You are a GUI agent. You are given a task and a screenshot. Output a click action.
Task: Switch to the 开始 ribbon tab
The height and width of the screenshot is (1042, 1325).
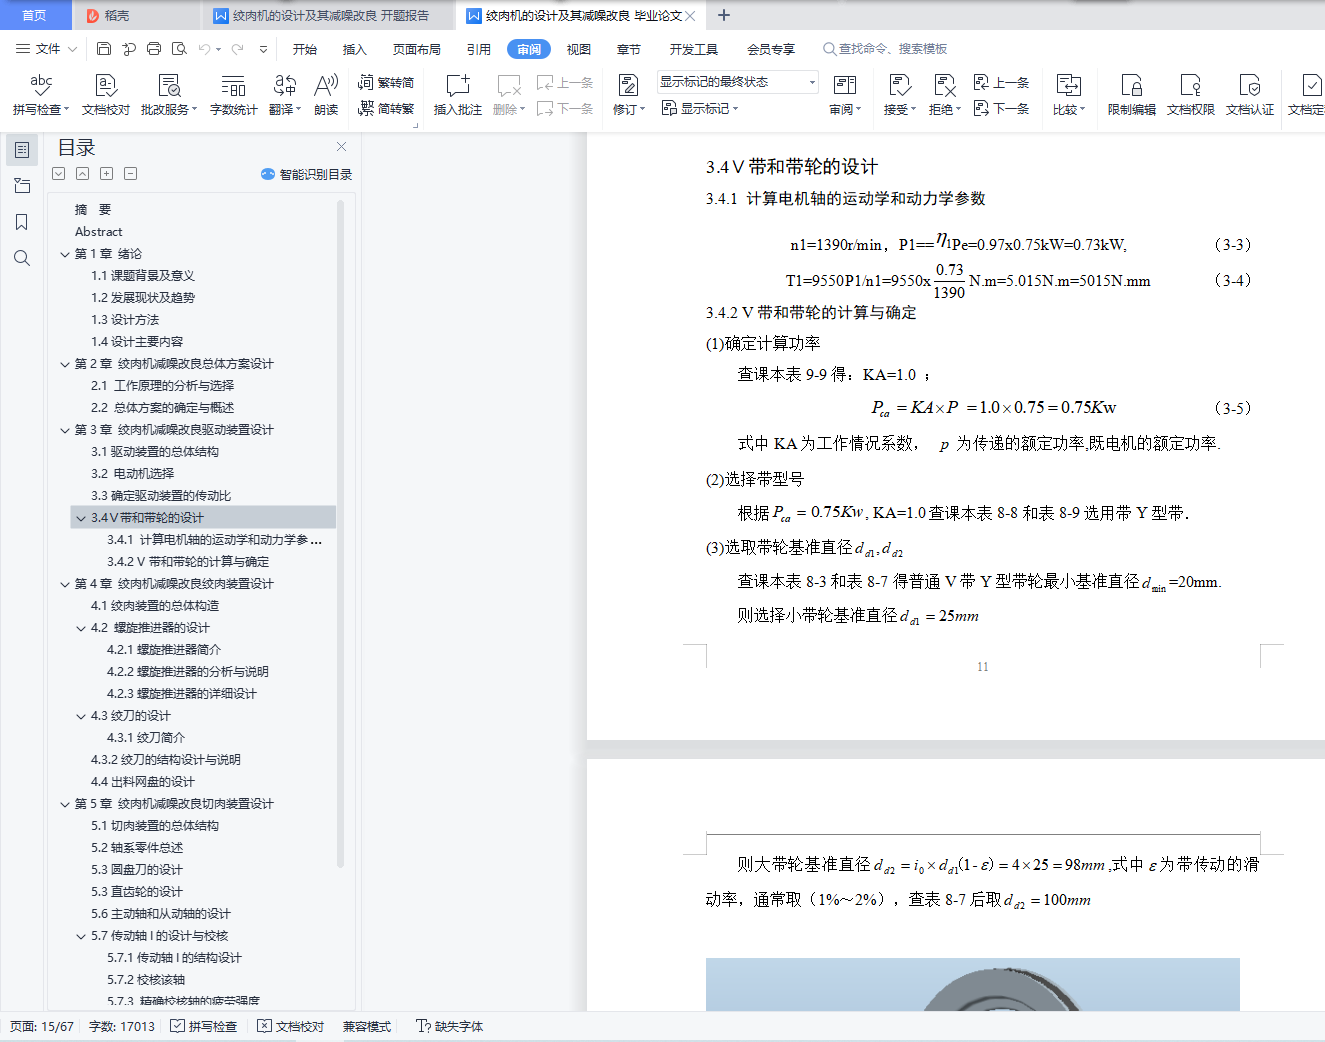click(x=305, y=49)
